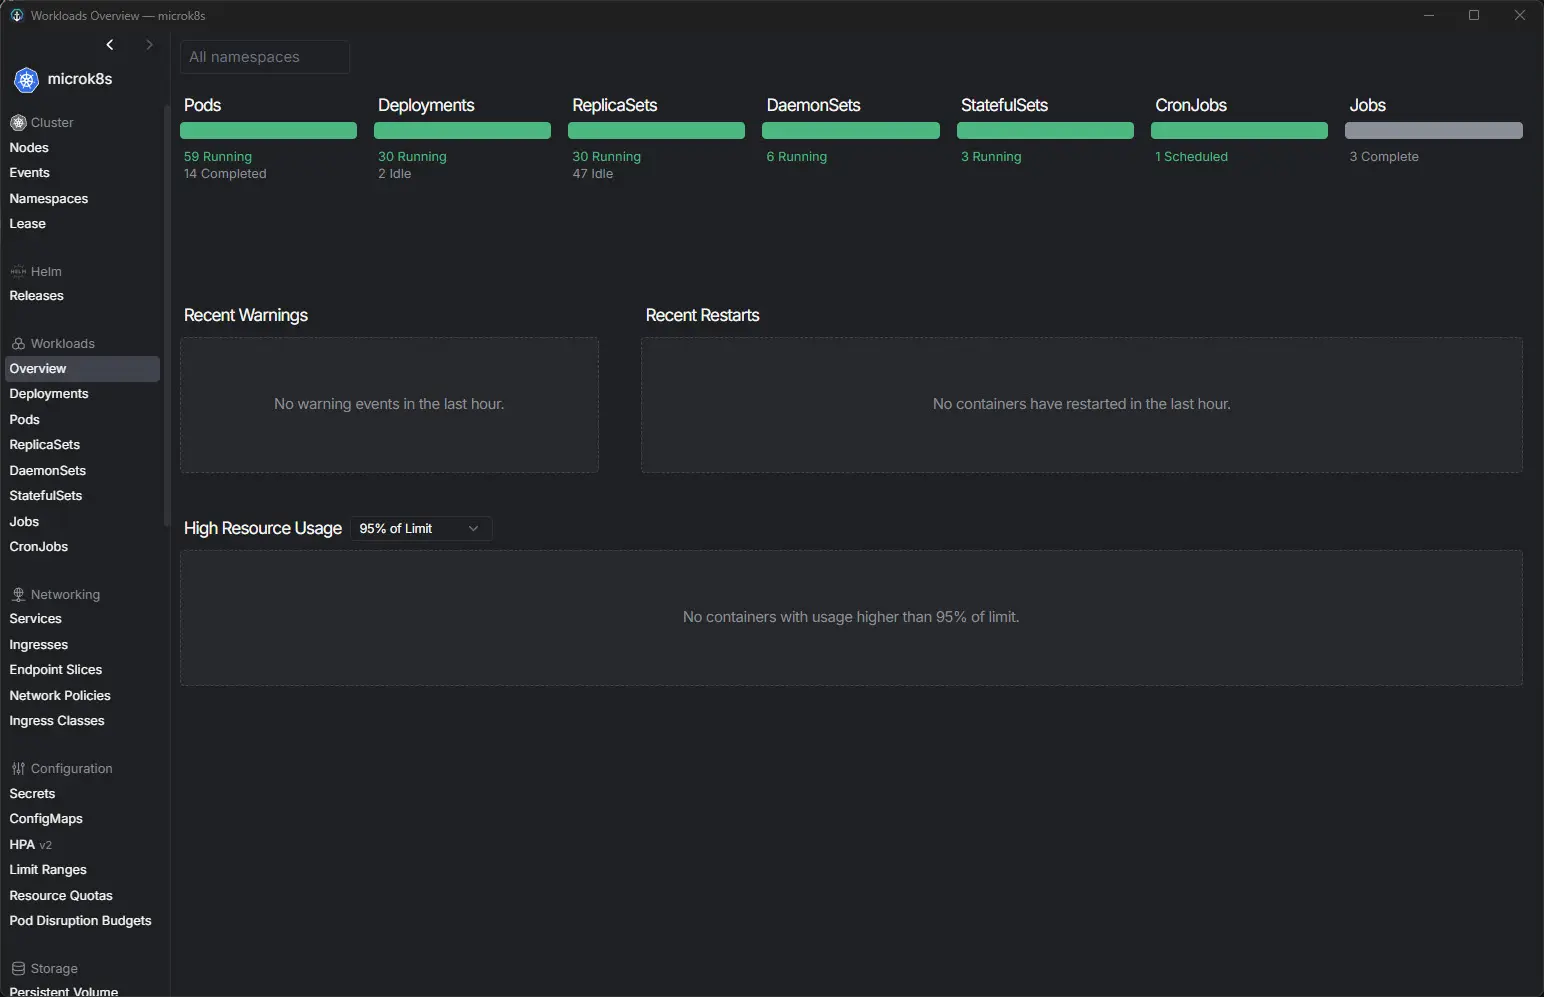
Task: Click the back navigation arrow
Action: click(x=110, y=45)
